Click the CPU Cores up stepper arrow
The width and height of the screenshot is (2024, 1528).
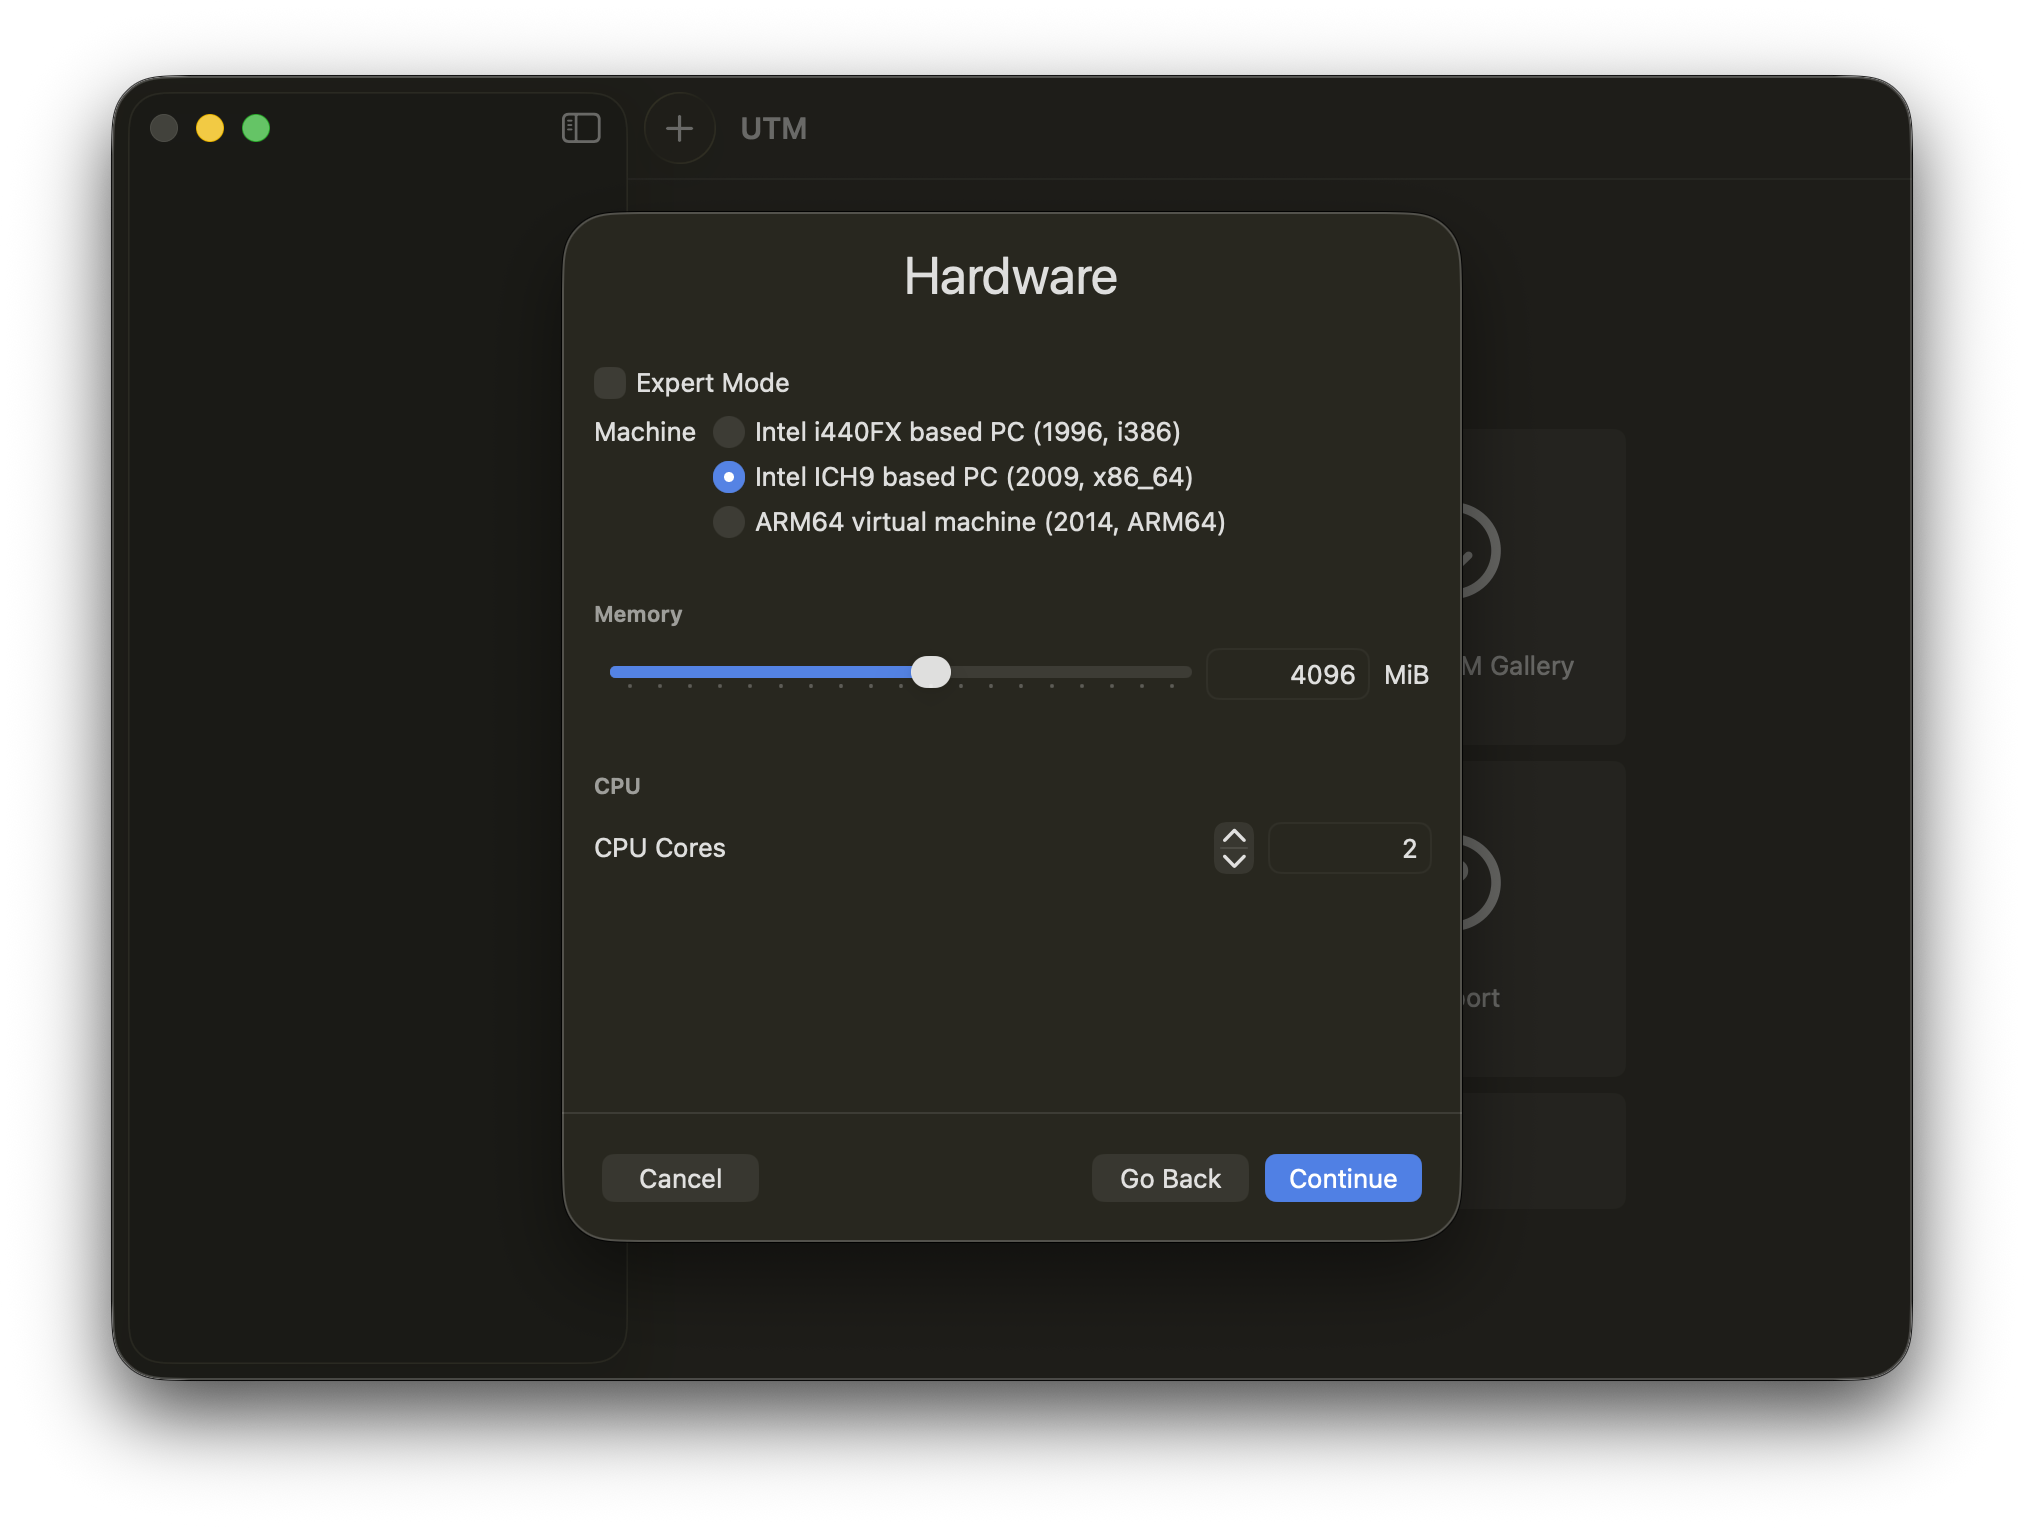pyautogui.click(x=1233, y=836)
